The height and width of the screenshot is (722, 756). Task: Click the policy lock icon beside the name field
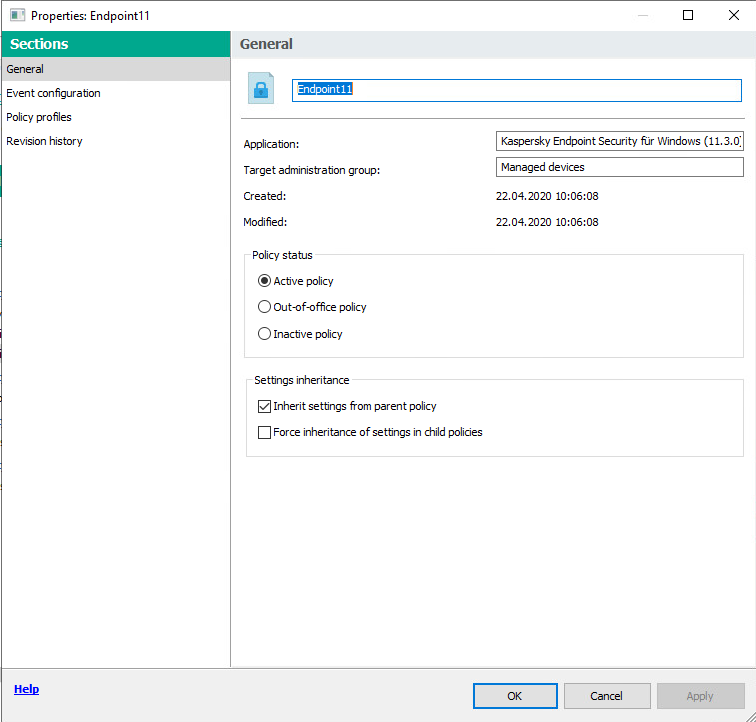[261, 88]
